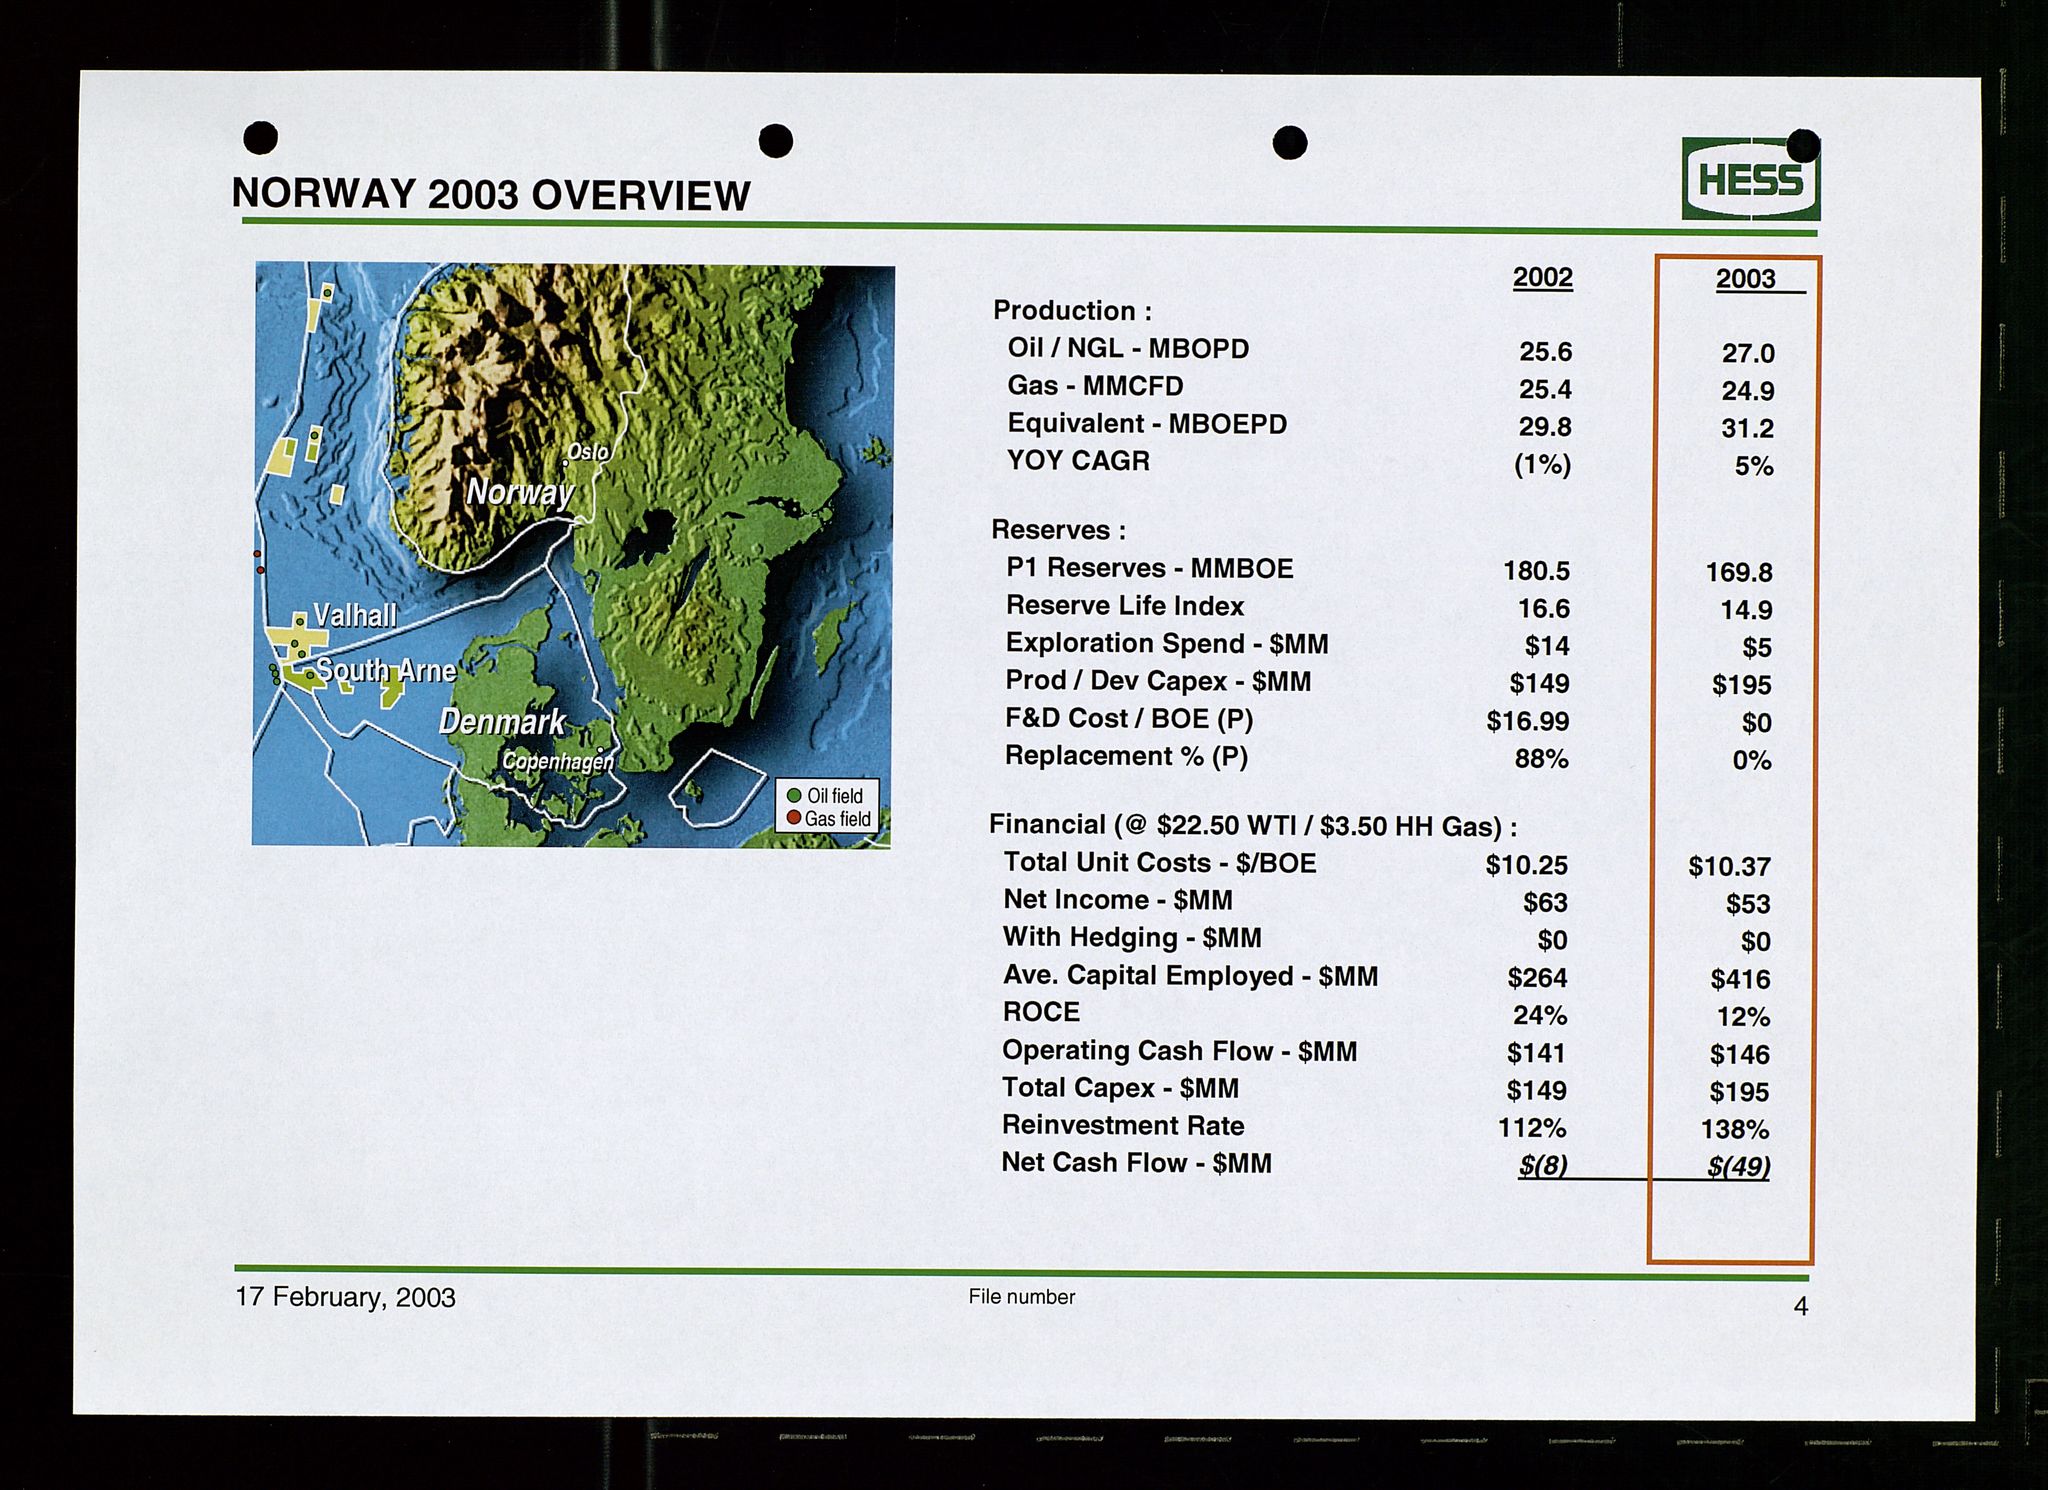Click the With Hedging - $MM label
Image resolution: width=2048 pixels, height=1490 pixels.
1132,938
